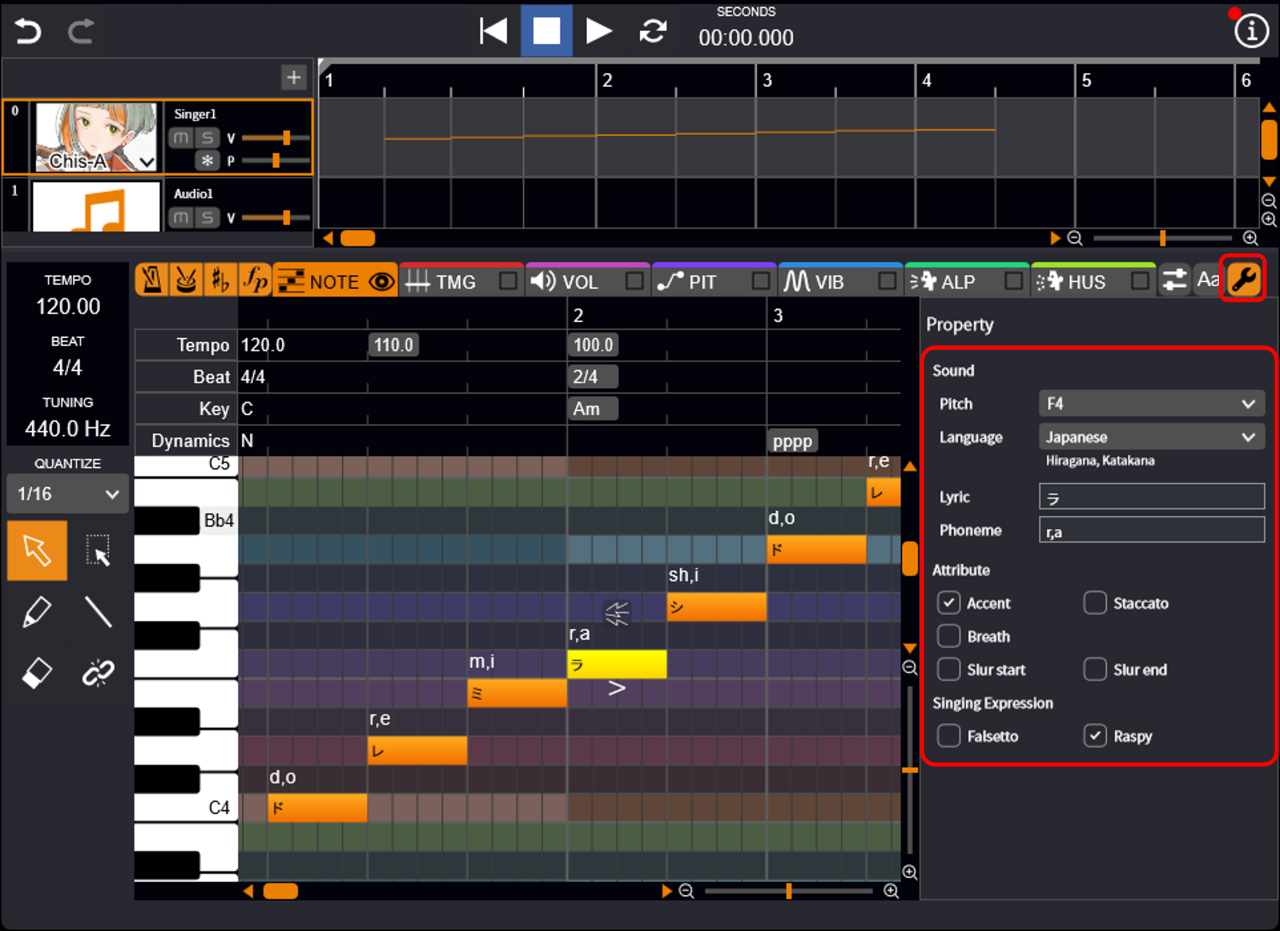Image resolution: width=1280 pixels, height=931 pixels.
Task: Mute Singer1 track with m button
Action: pyautogui.click(x=181, y=138)
